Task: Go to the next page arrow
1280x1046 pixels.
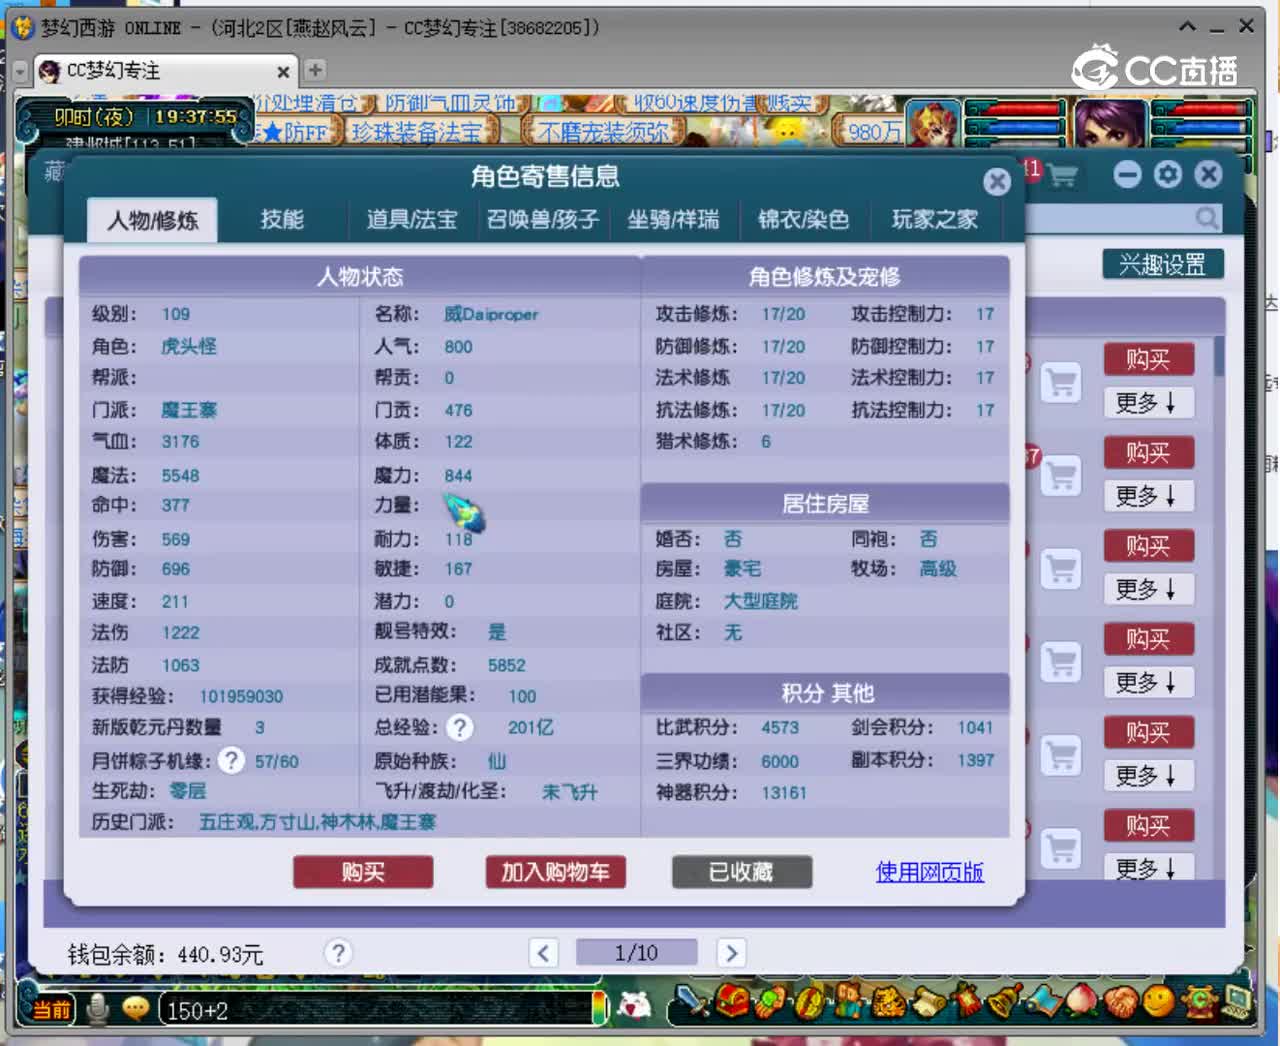Action: [x=731, y=952]
